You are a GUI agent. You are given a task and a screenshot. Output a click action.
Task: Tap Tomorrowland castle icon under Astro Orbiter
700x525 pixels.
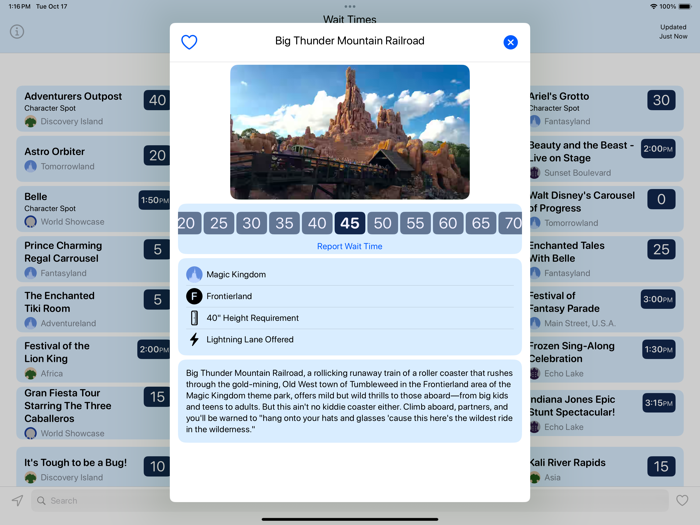tap(30, 167)
